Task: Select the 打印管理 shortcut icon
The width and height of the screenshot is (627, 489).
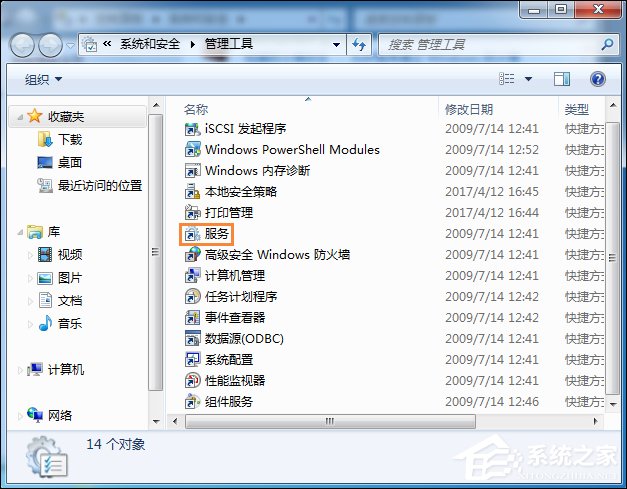Action: (192, 213)
